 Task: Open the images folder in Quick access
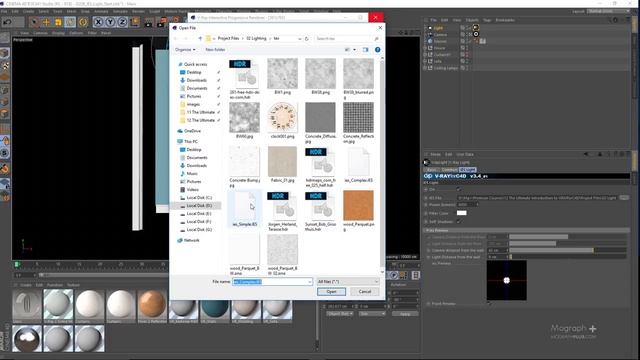pyautogui.click(x=193, y=104)
